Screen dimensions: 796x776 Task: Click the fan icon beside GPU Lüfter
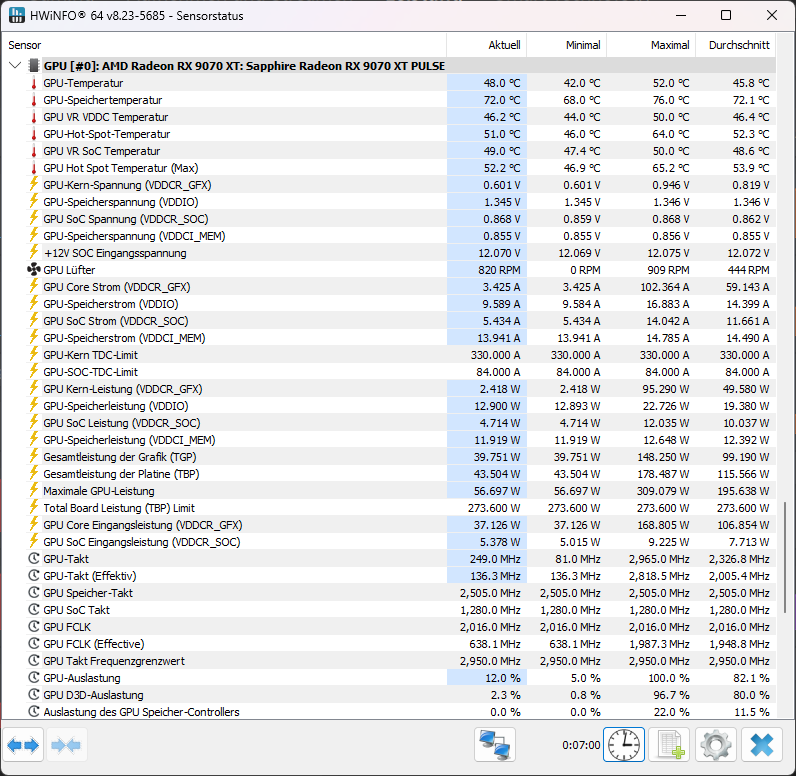click(34, 269)
